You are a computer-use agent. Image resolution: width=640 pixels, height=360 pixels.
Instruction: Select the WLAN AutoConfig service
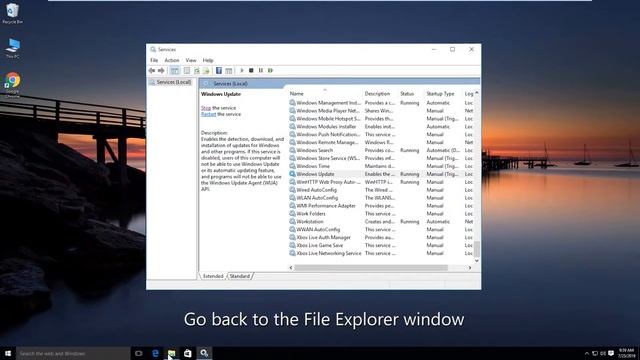pyautogui.click(x=380, y=198)
